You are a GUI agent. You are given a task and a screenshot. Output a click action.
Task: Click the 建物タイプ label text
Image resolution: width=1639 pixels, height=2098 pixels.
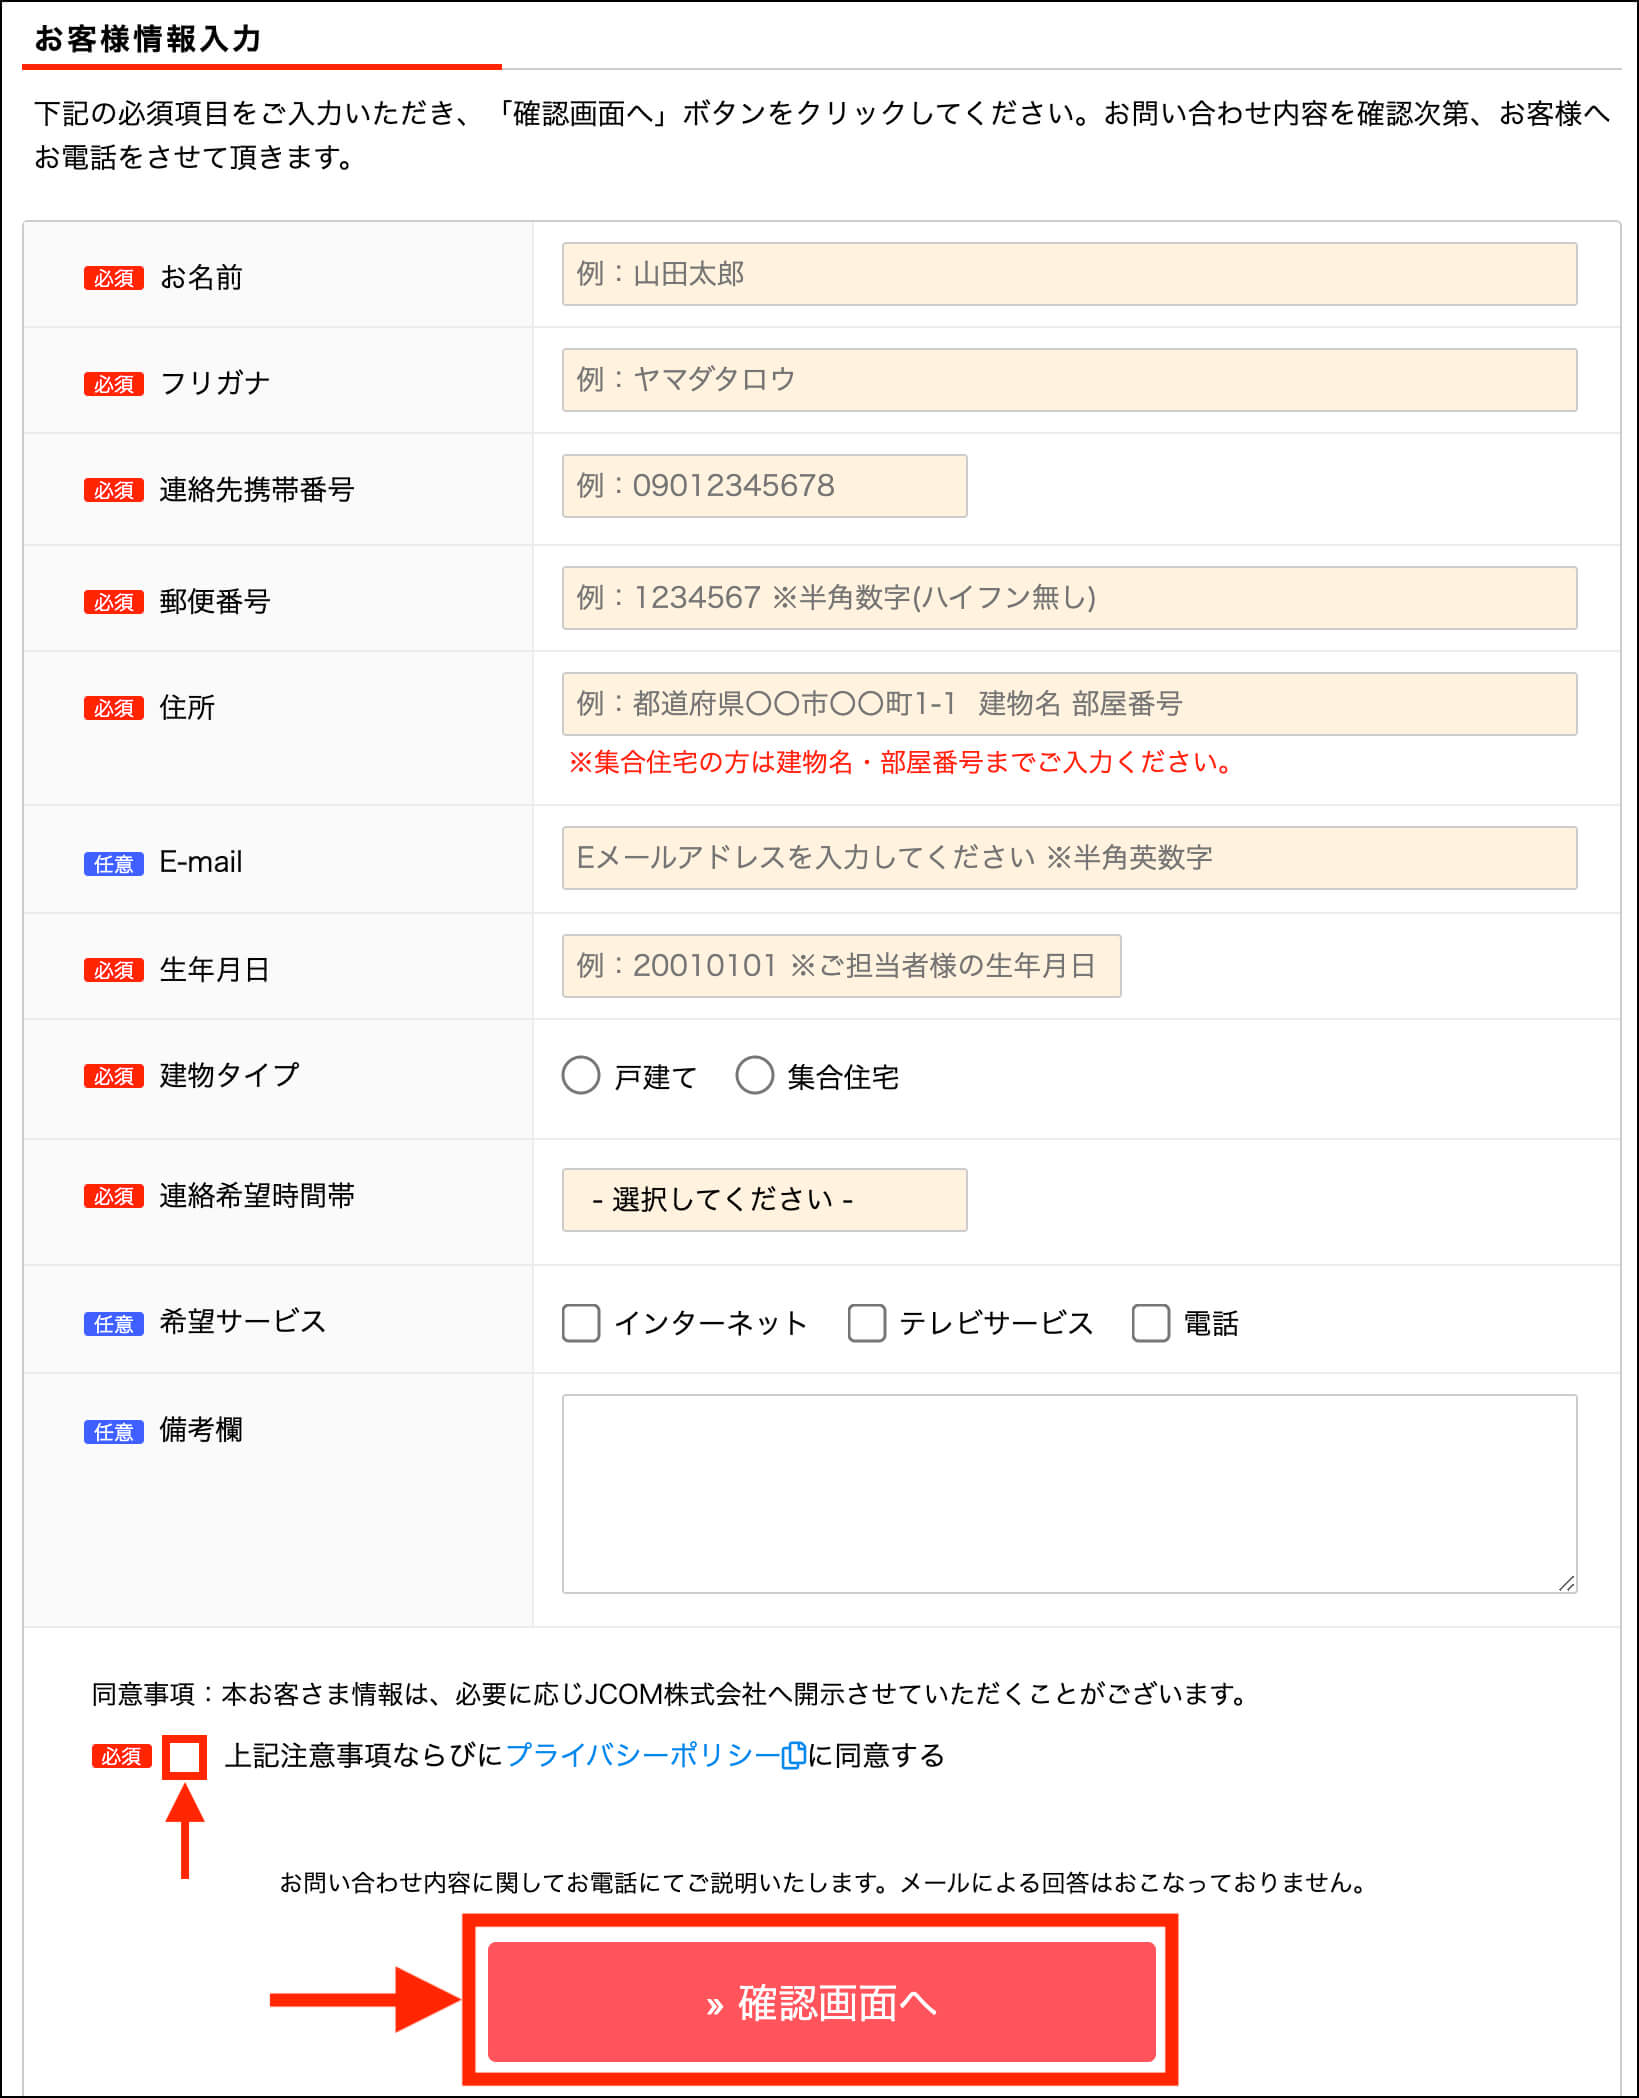click(229, 1075)
